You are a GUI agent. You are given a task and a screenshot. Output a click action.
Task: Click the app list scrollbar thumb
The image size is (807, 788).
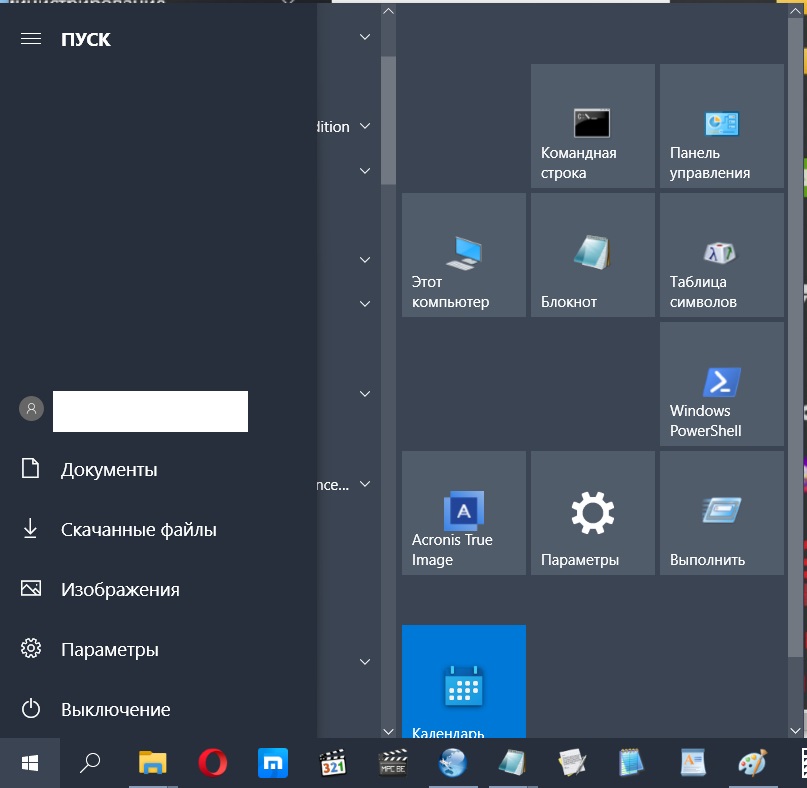pos(389,120)
